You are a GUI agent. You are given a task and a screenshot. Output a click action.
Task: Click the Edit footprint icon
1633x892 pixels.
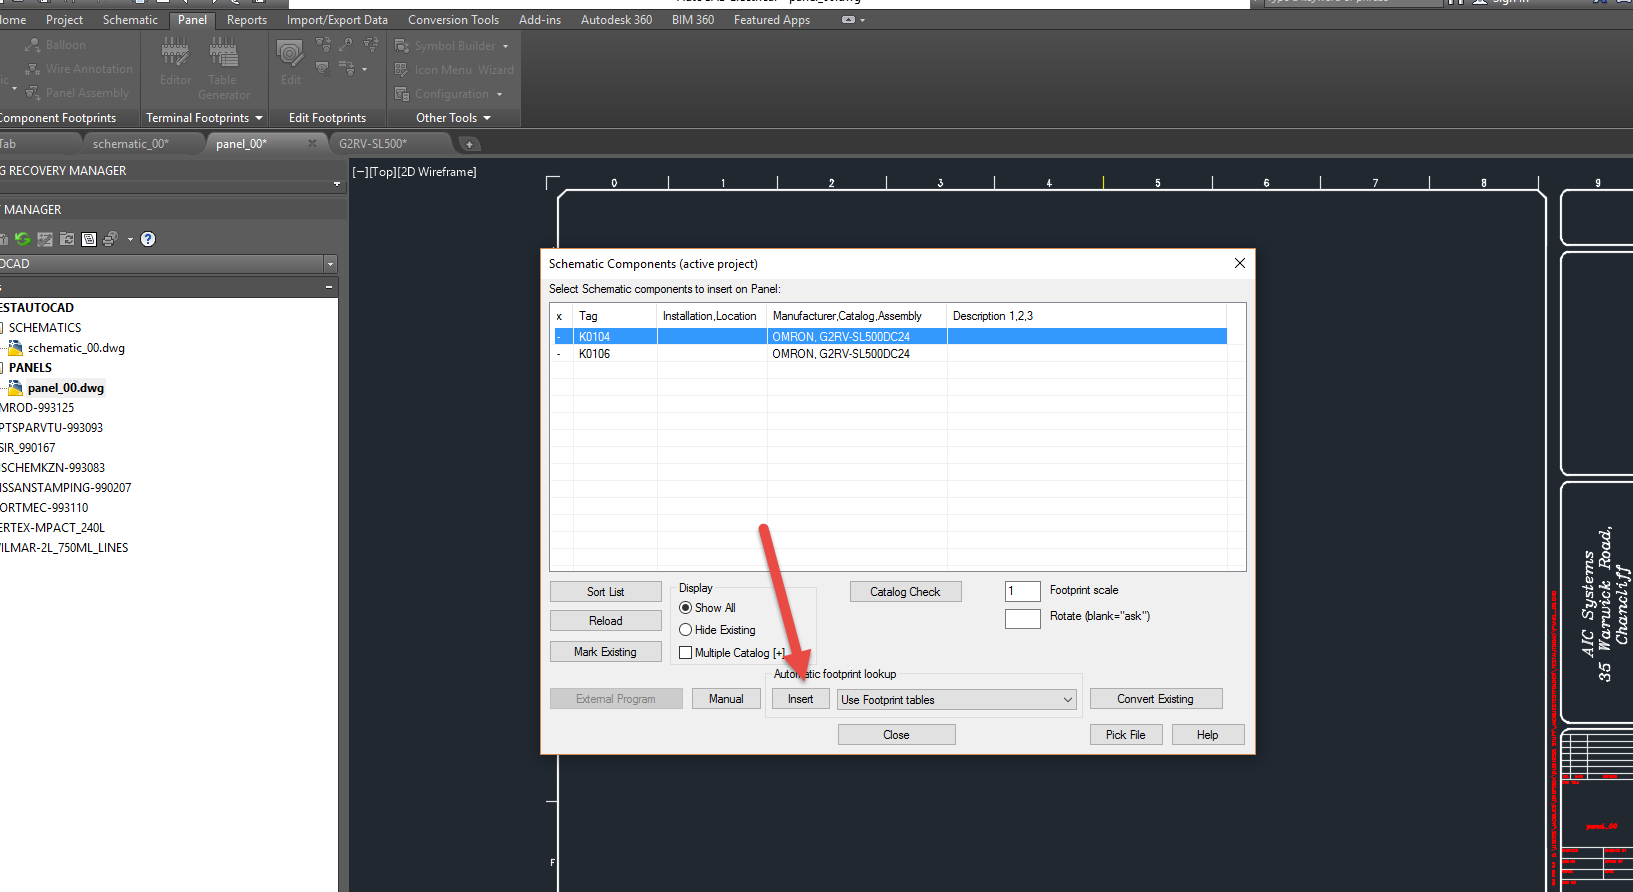[290, 52]
